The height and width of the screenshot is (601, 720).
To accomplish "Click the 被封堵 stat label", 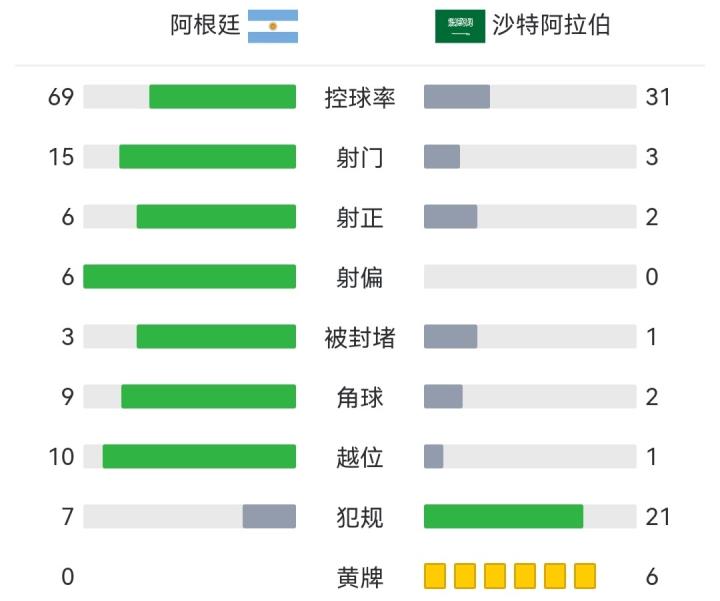I will pyautogui.click(x=360, y=337).
